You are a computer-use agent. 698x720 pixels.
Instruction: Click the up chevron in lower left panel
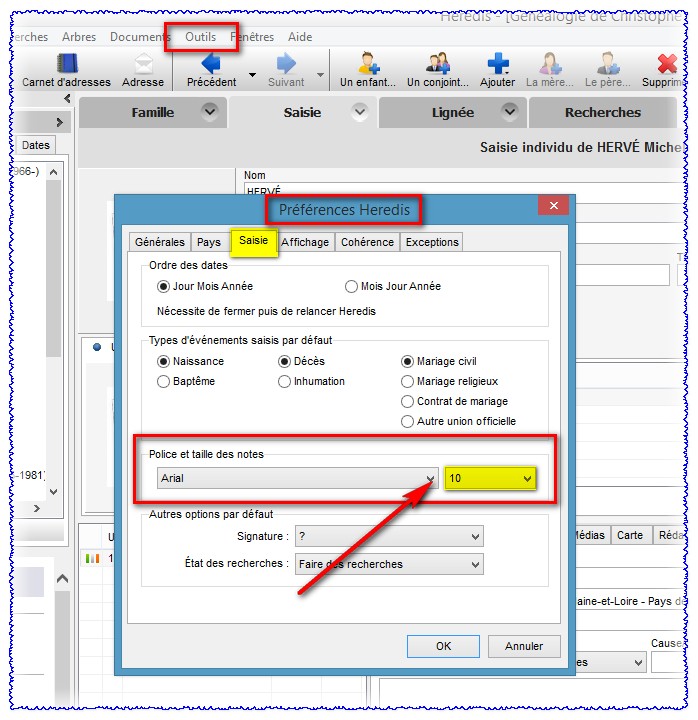pyautogui.click(x=62, y=579)
